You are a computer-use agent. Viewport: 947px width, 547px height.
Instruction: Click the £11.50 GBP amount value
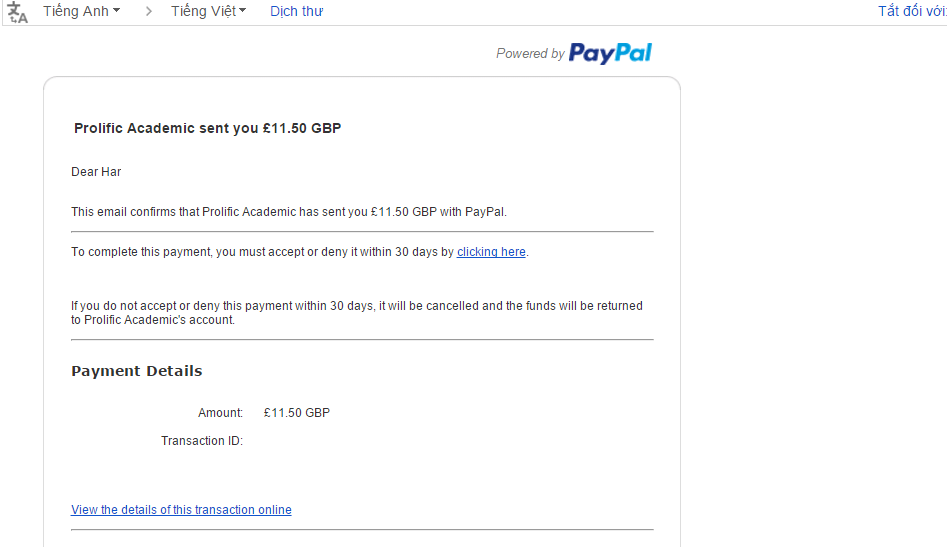(x=296, y=413)
